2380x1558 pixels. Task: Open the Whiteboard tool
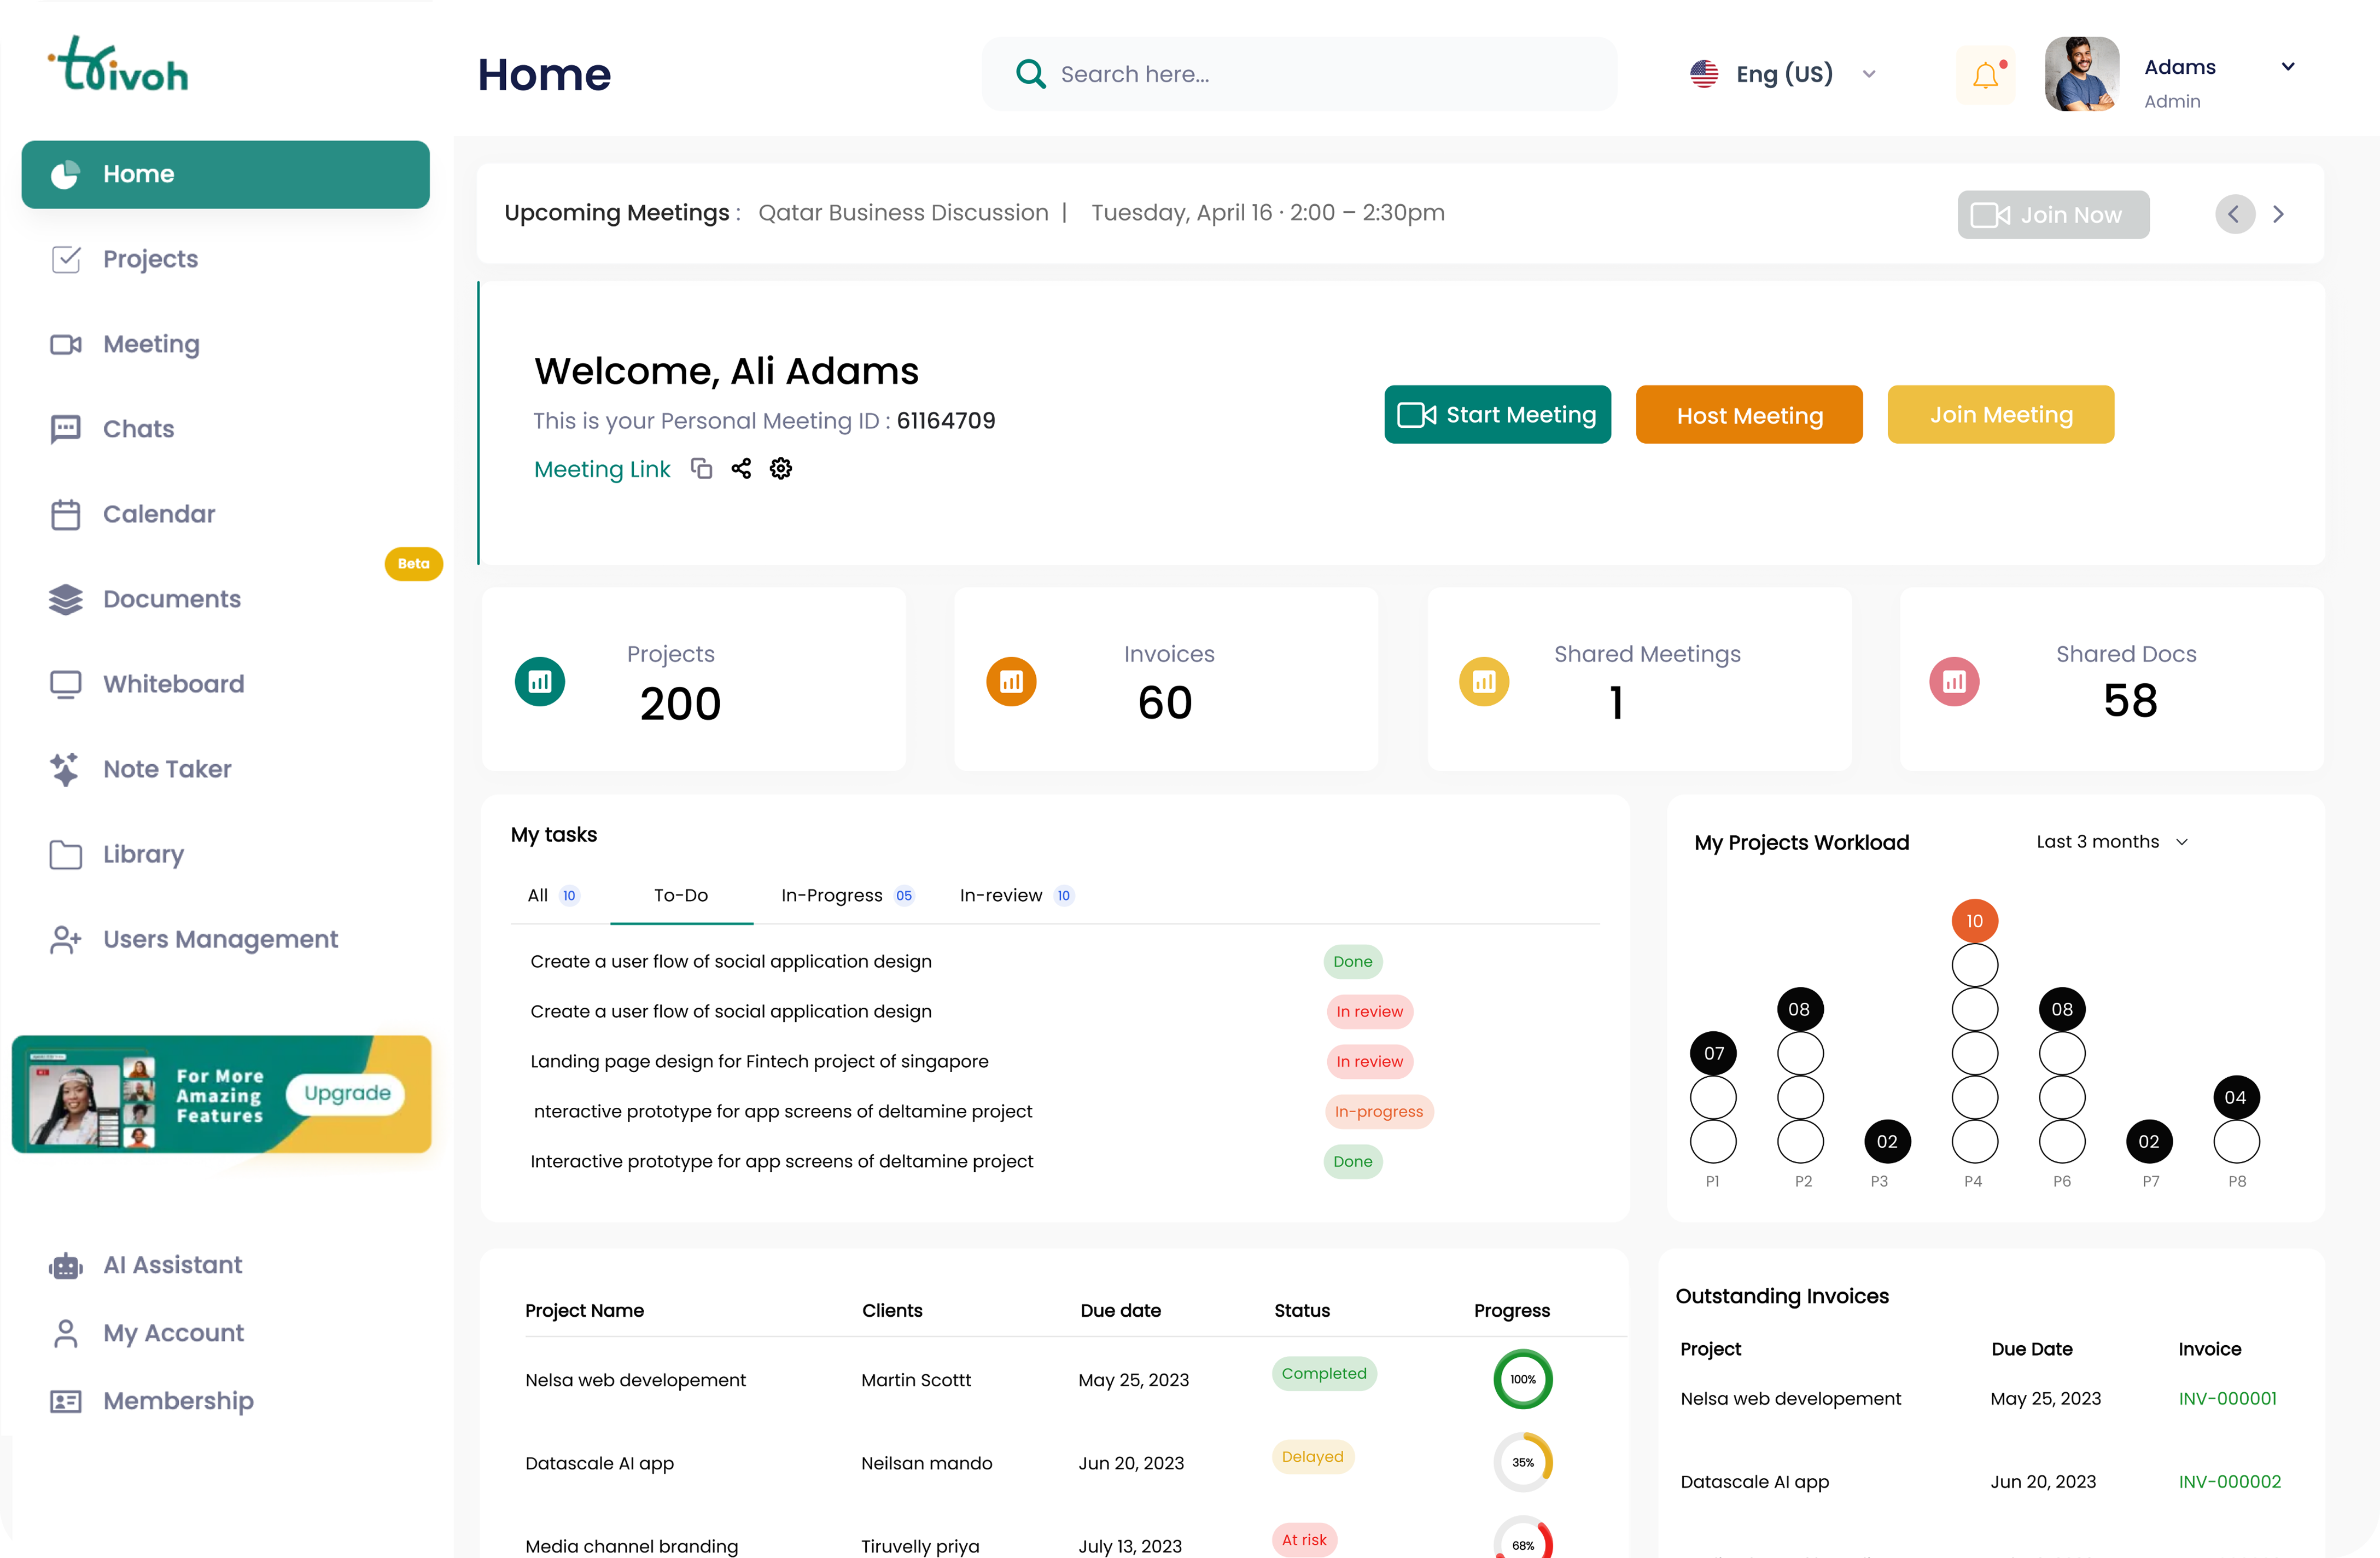[173, 684]
